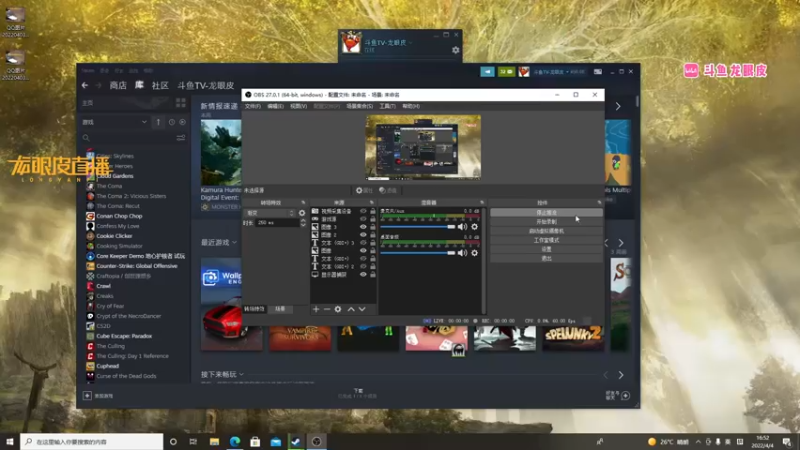Adjust 麦克风/Aux volume slider
Viewport: 800px width, 450px height.
417,227
